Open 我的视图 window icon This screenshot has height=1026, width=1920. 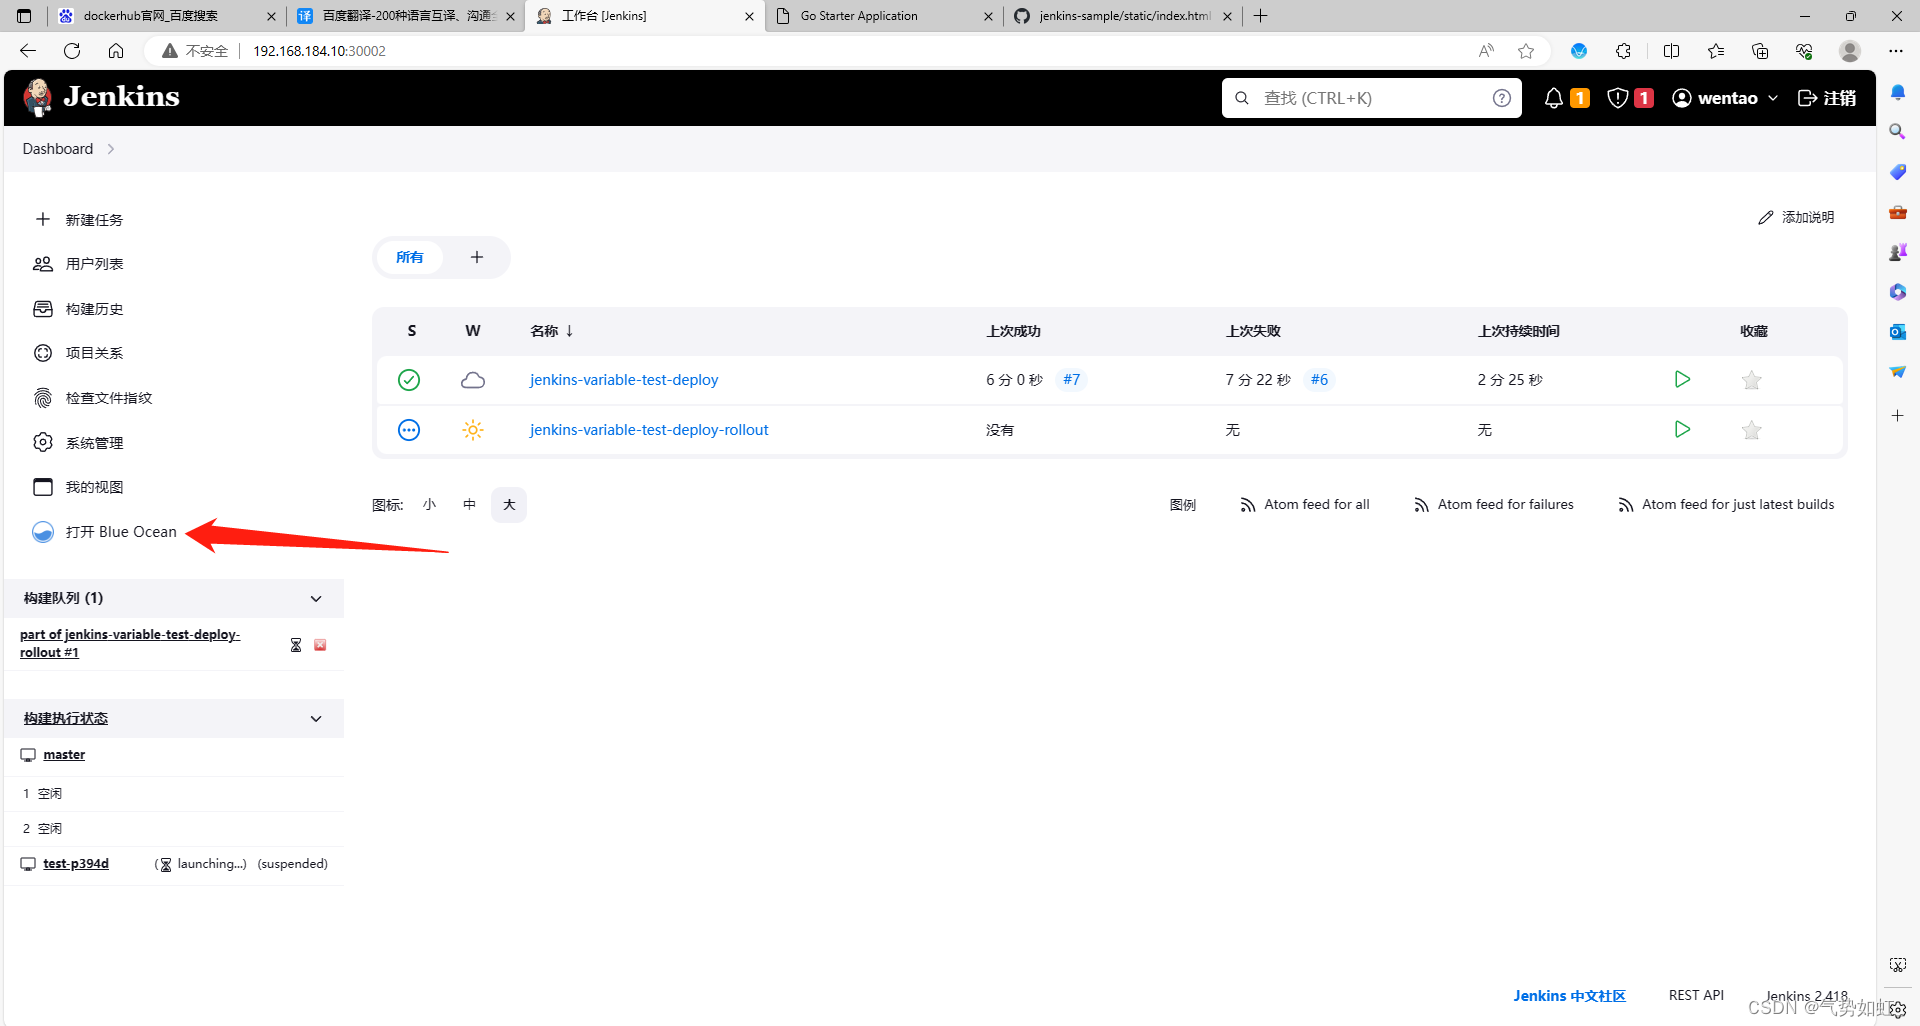tap(43, 487)
